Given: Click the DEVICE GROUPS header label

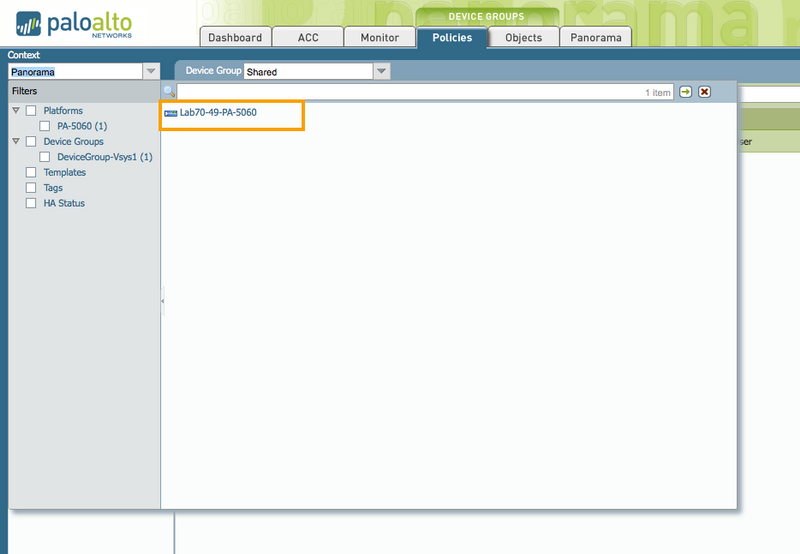Looking at the screenshot, I should point(486,16).
